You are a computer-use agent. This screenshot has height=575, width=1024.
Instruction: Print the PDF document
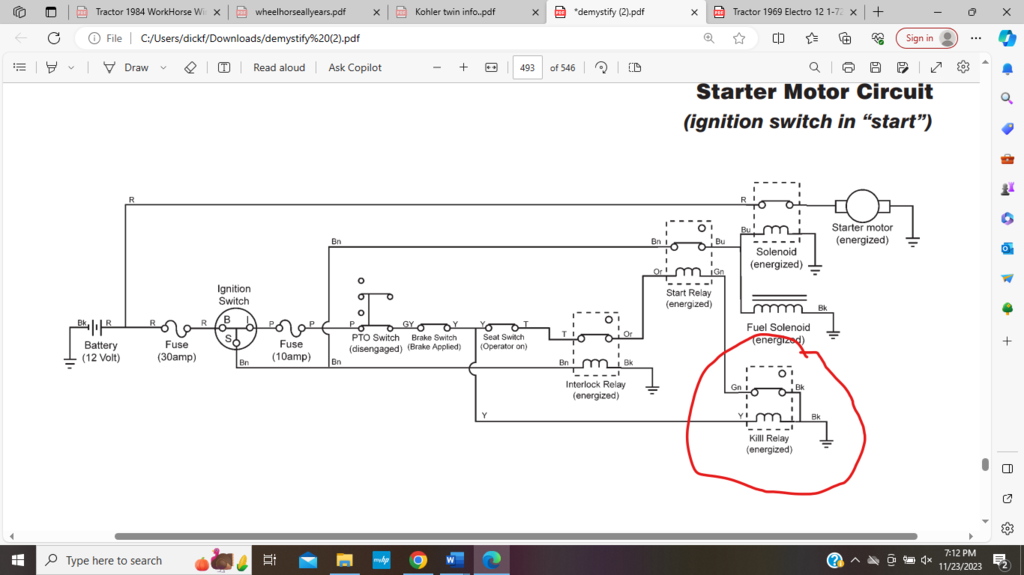[848, 67]
